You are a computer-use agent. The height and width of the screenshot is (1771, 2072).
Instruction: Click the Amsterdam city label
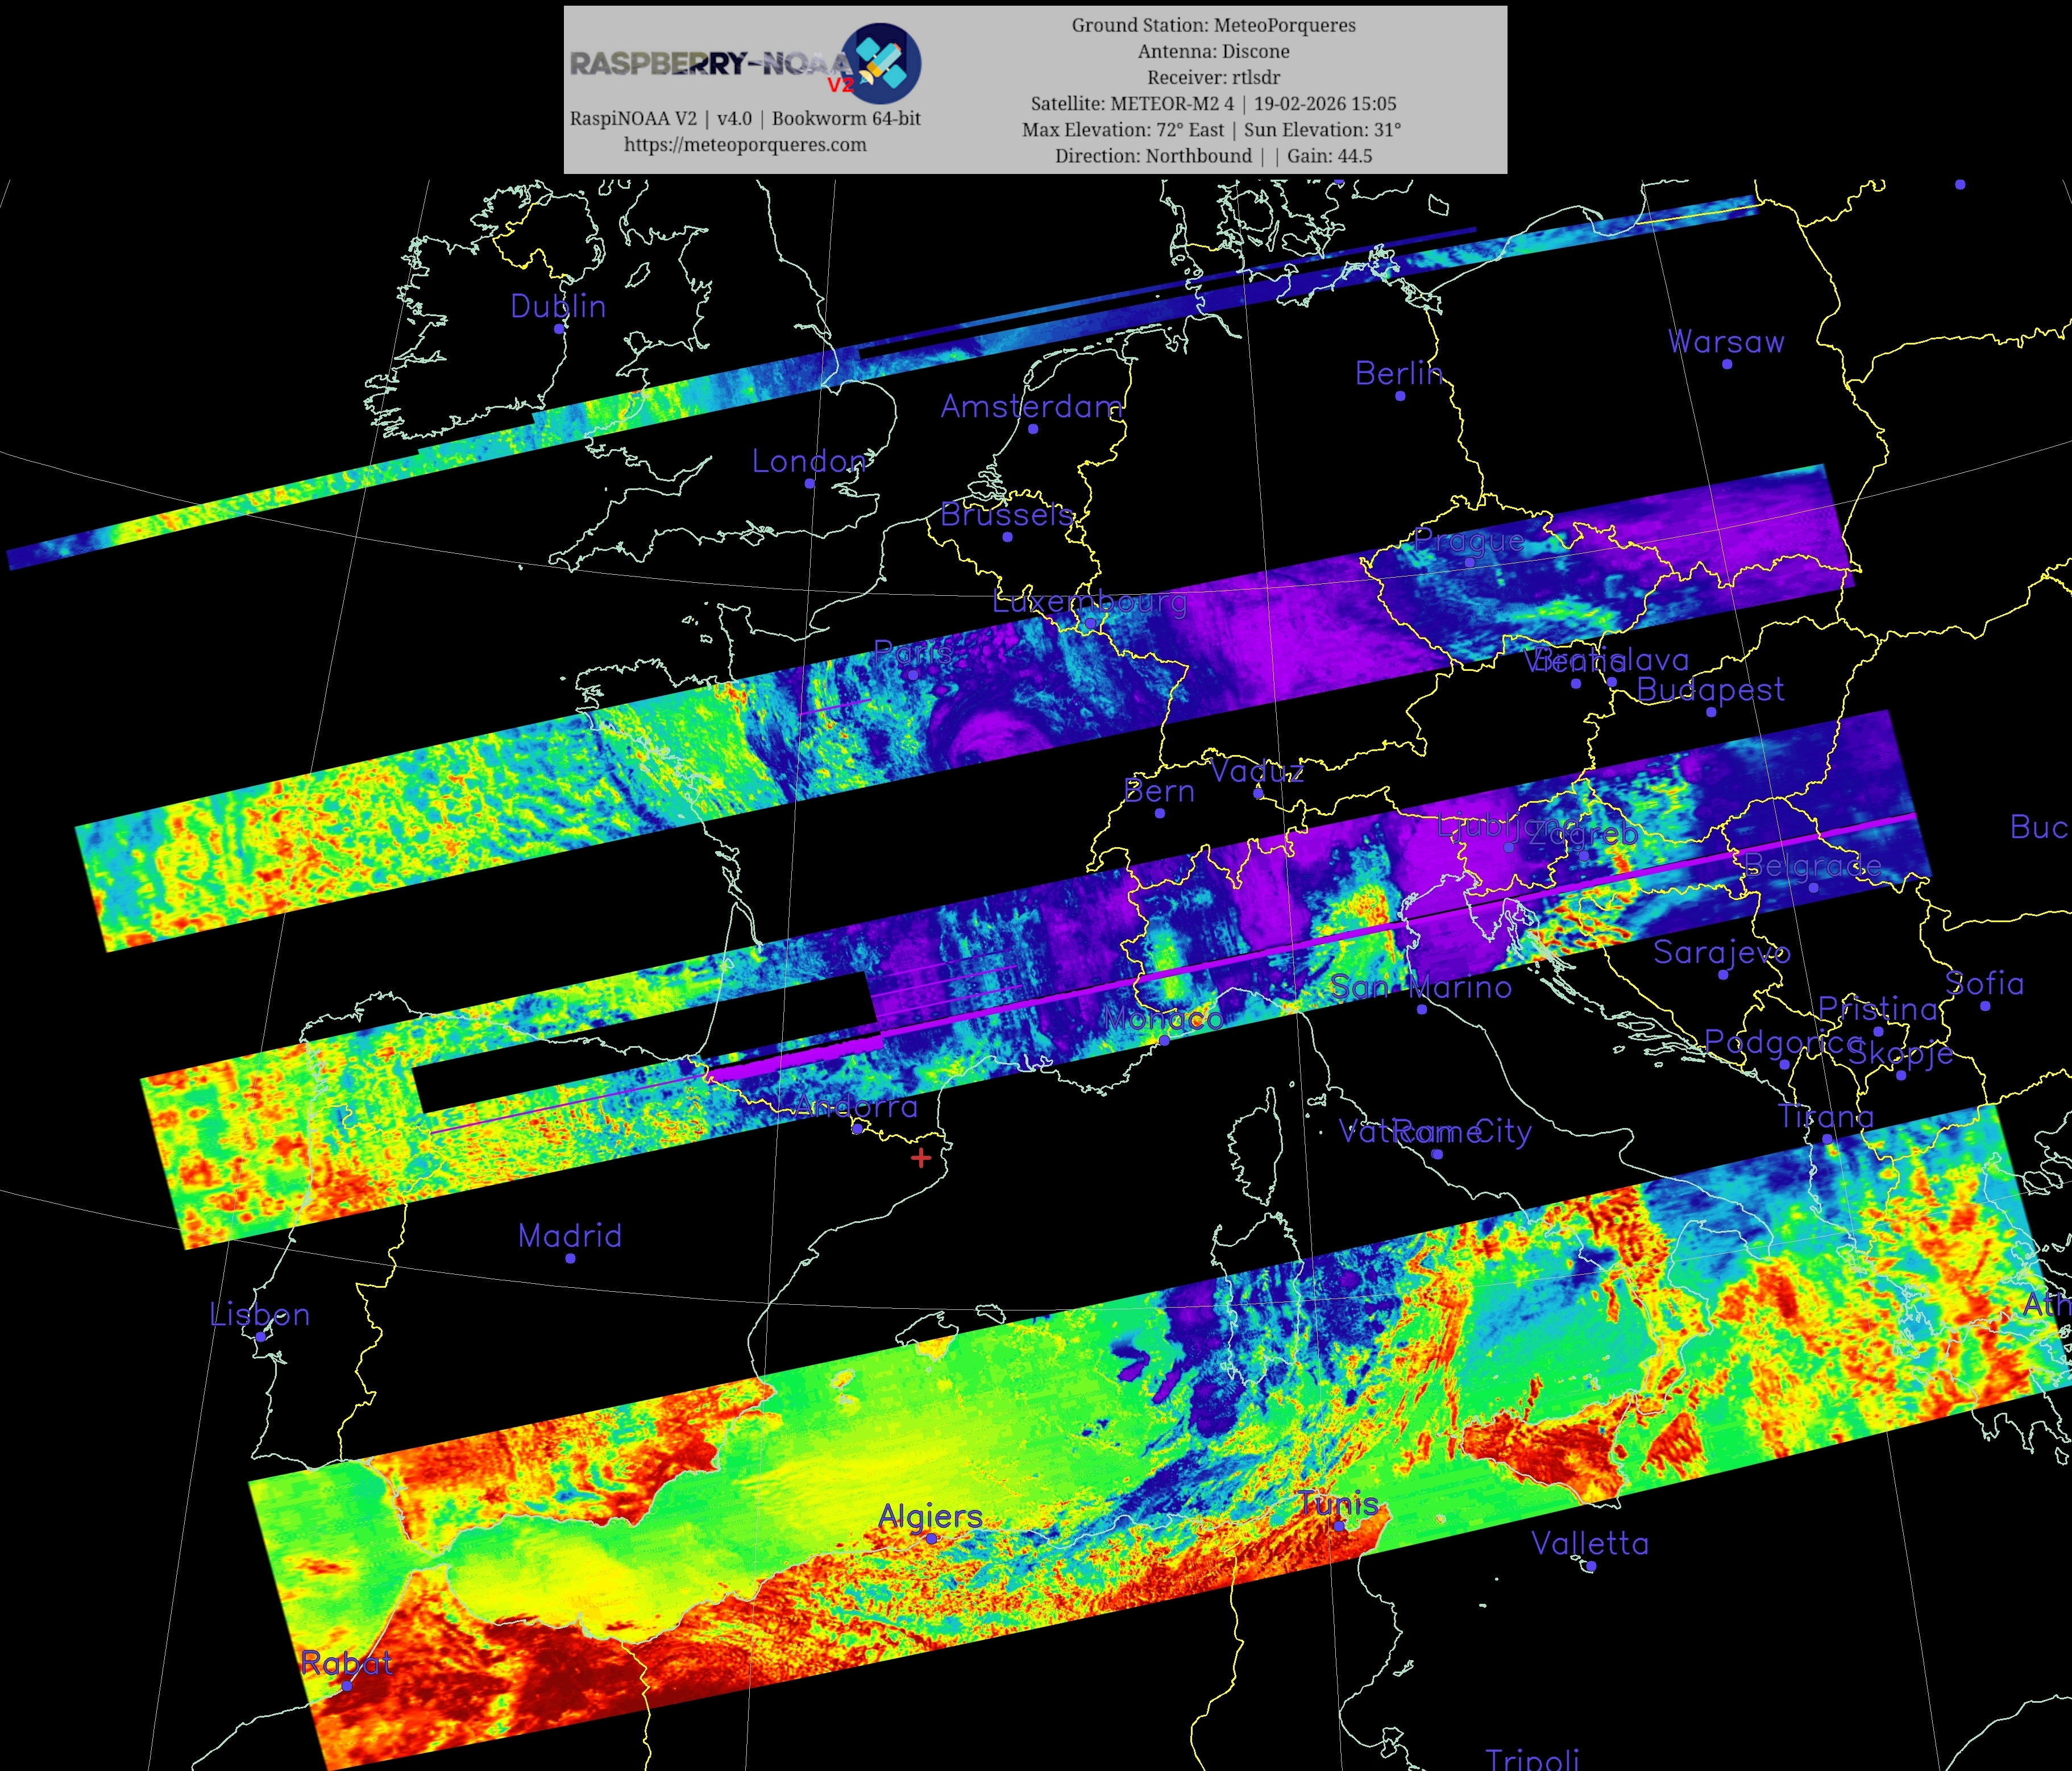(1031, 406)
